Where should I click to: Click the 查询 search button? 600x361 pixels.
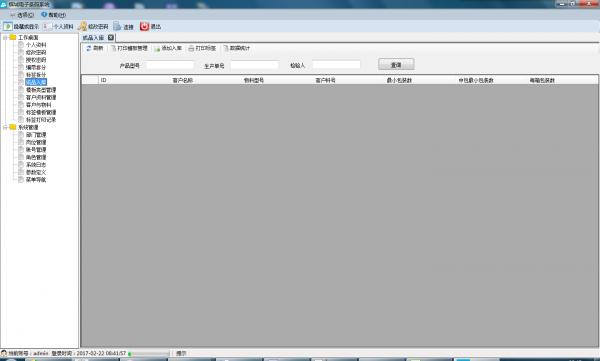click(x=396, y=64)
